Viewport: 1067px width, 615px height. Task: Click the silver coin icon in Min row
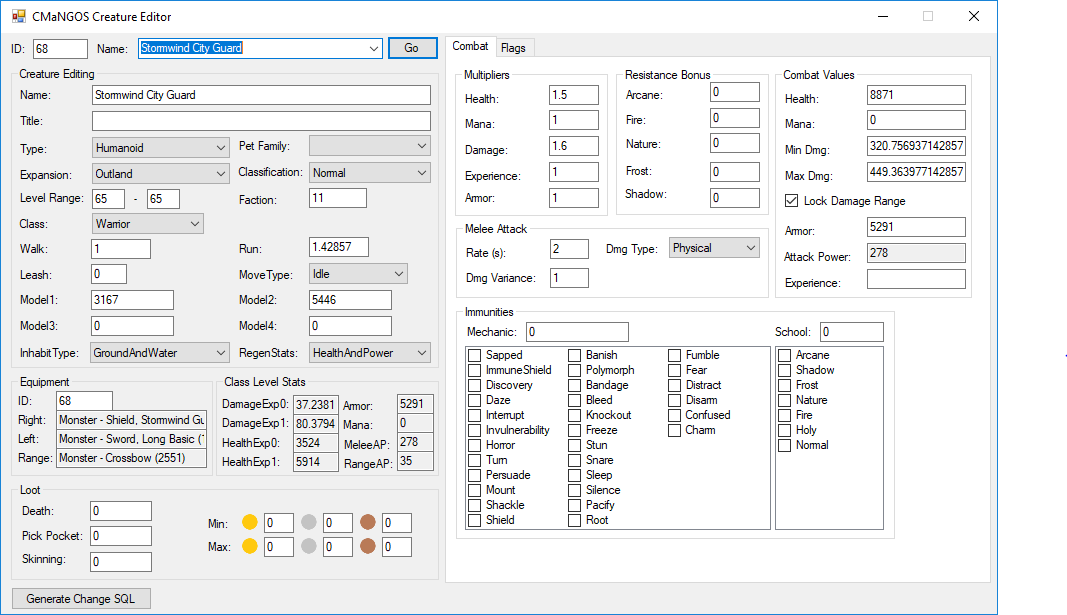tap(309, 522)
